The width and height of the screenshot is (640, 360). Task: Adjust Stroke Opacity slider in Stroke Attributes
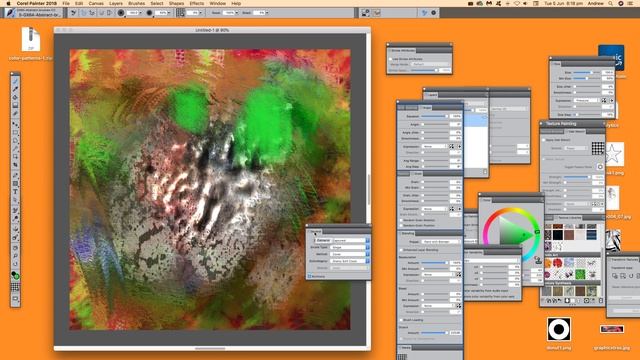pyautogui.click(x=424, y=70)
